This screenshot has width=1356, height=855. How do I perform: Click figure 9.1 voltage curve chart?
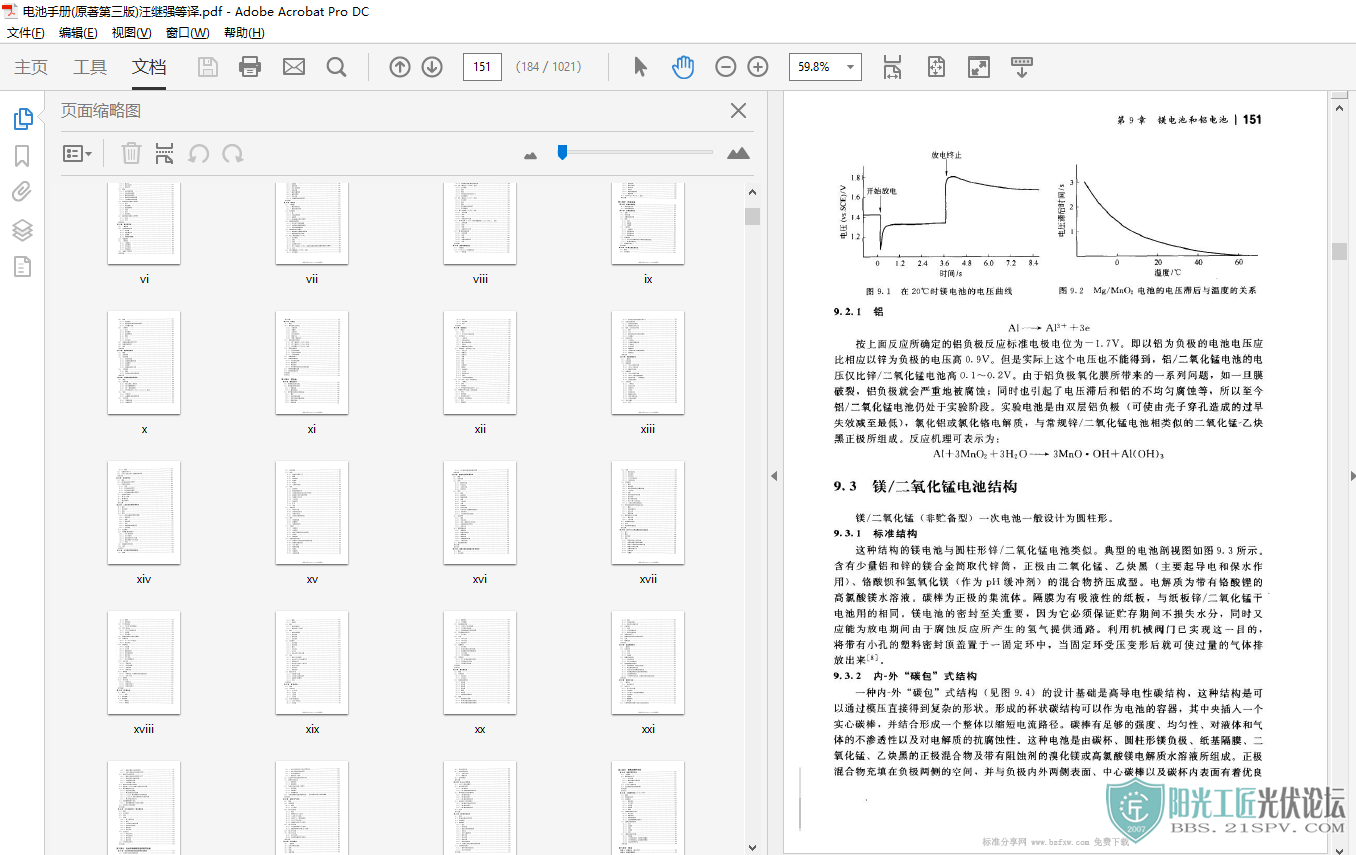click(940, 215)
